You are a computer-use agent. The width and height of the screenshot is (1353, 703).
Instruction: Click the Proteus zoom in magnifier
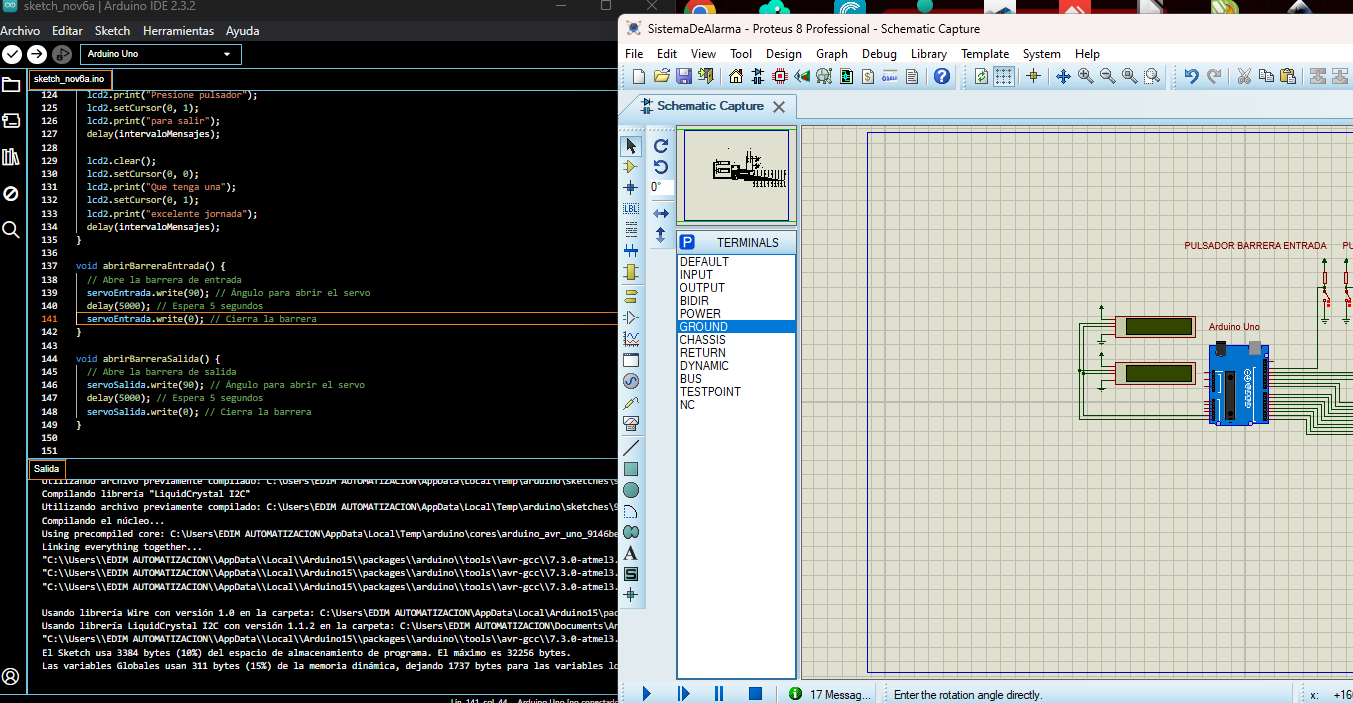(x=1085, y=76)
